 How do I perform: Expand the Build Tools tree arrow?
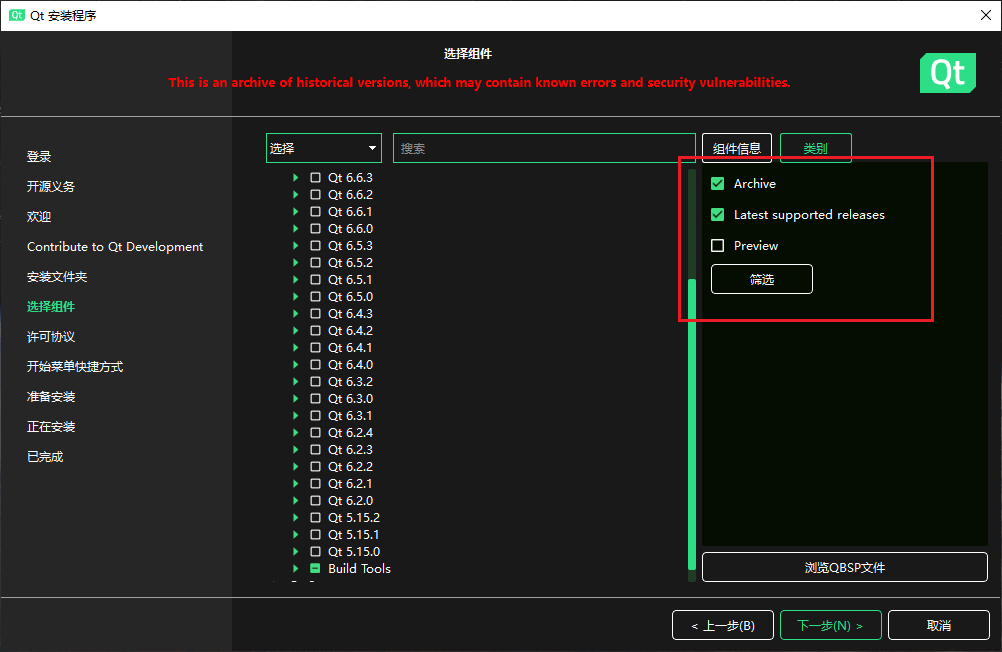295,569
